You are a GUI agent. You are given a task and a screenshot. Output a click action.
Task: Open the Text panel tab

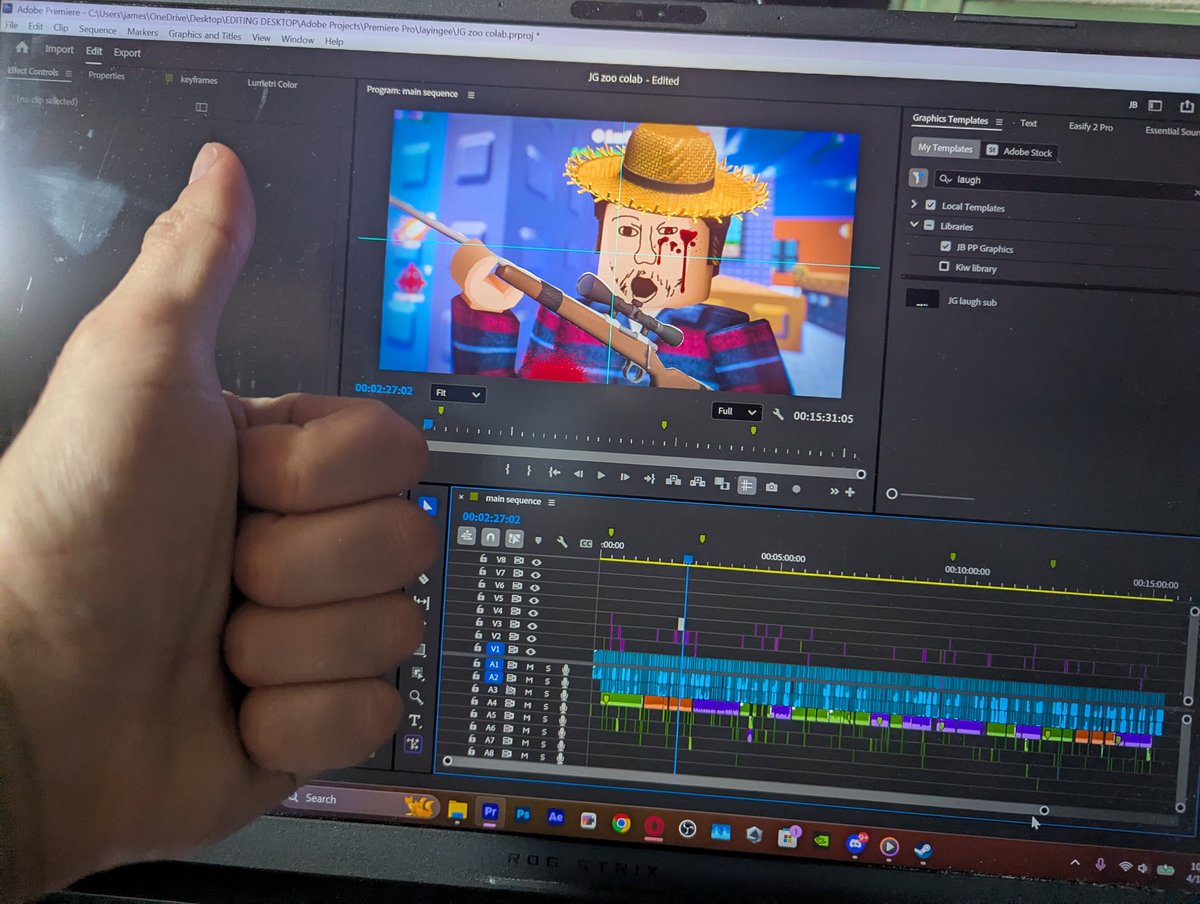1028,123
